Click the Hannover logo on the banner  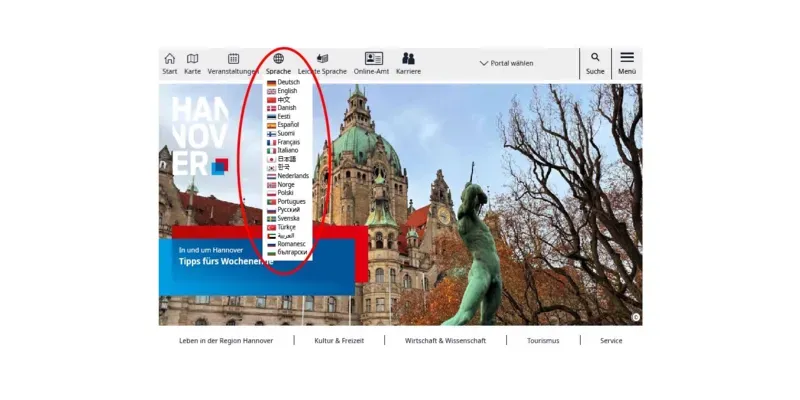(200, 136)
